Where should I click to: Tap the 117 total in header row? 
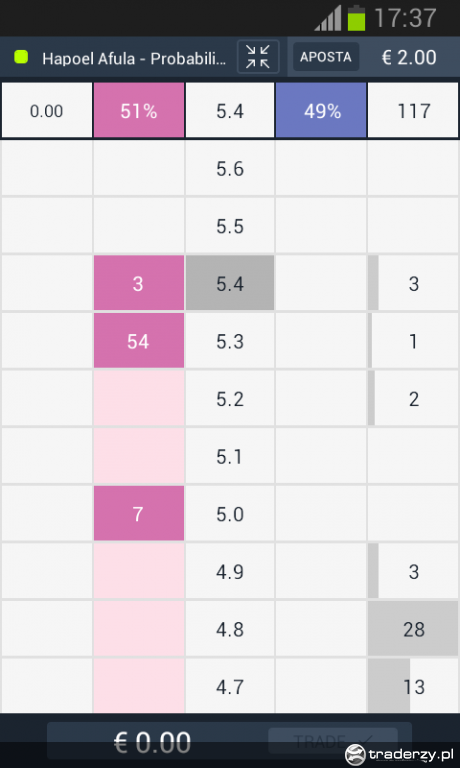coord(413,111)
